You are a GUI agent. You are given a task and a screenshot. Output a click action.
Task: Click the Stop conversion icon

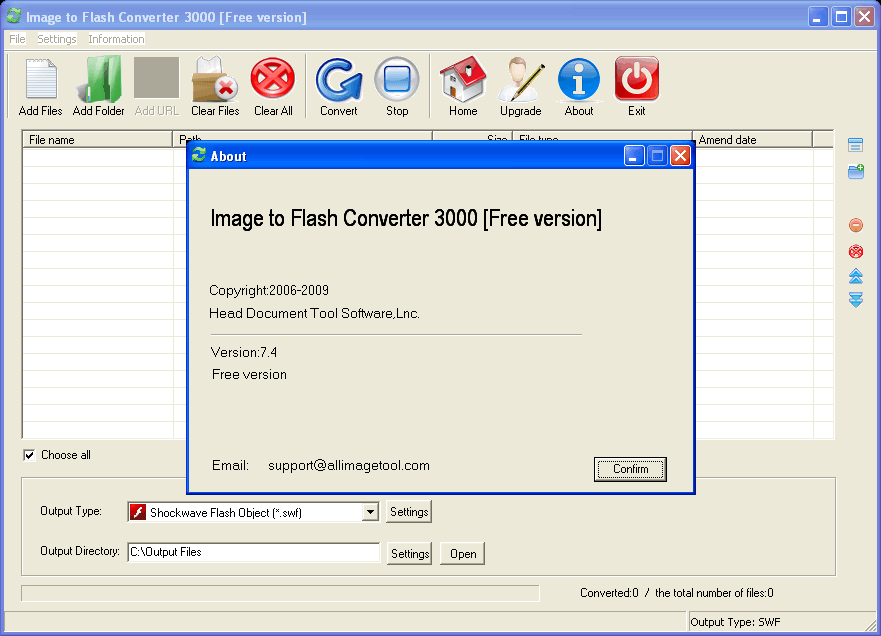coord(396,85)
